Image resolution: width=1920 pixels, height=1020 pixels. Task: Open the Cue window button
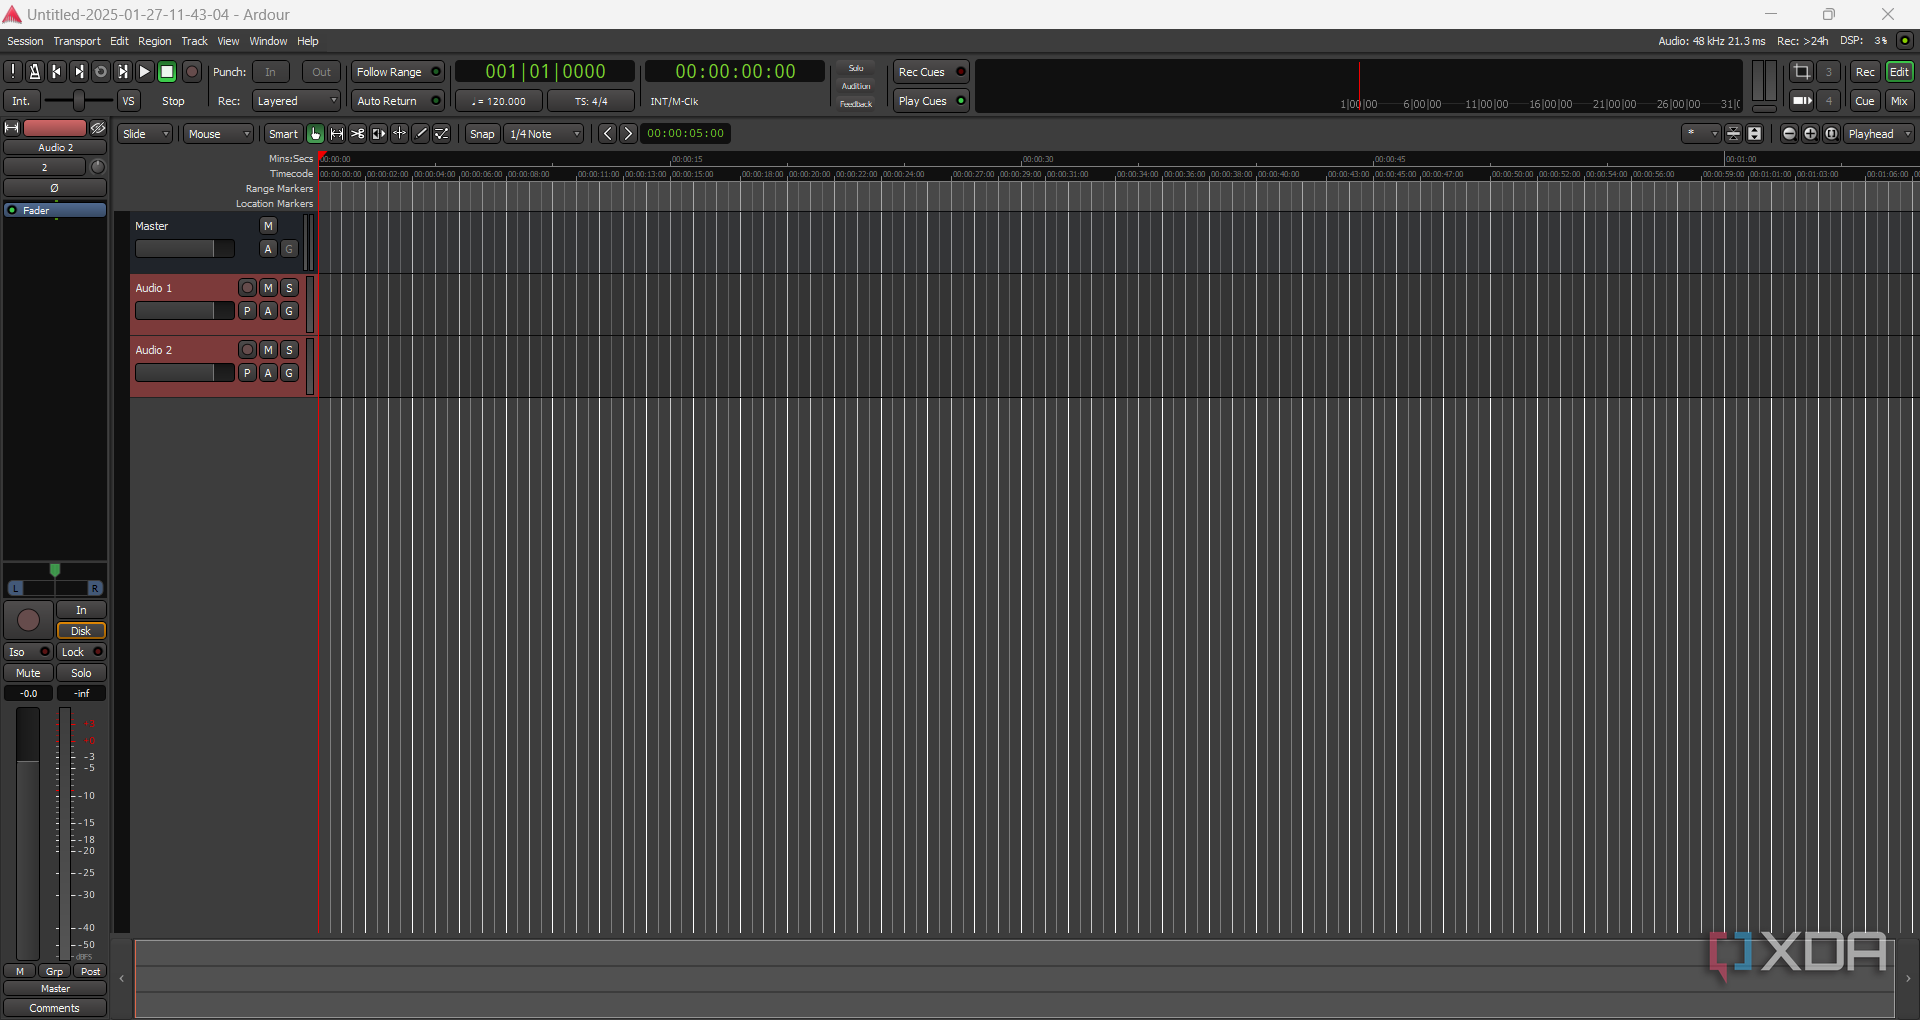tap(1865, 101)
